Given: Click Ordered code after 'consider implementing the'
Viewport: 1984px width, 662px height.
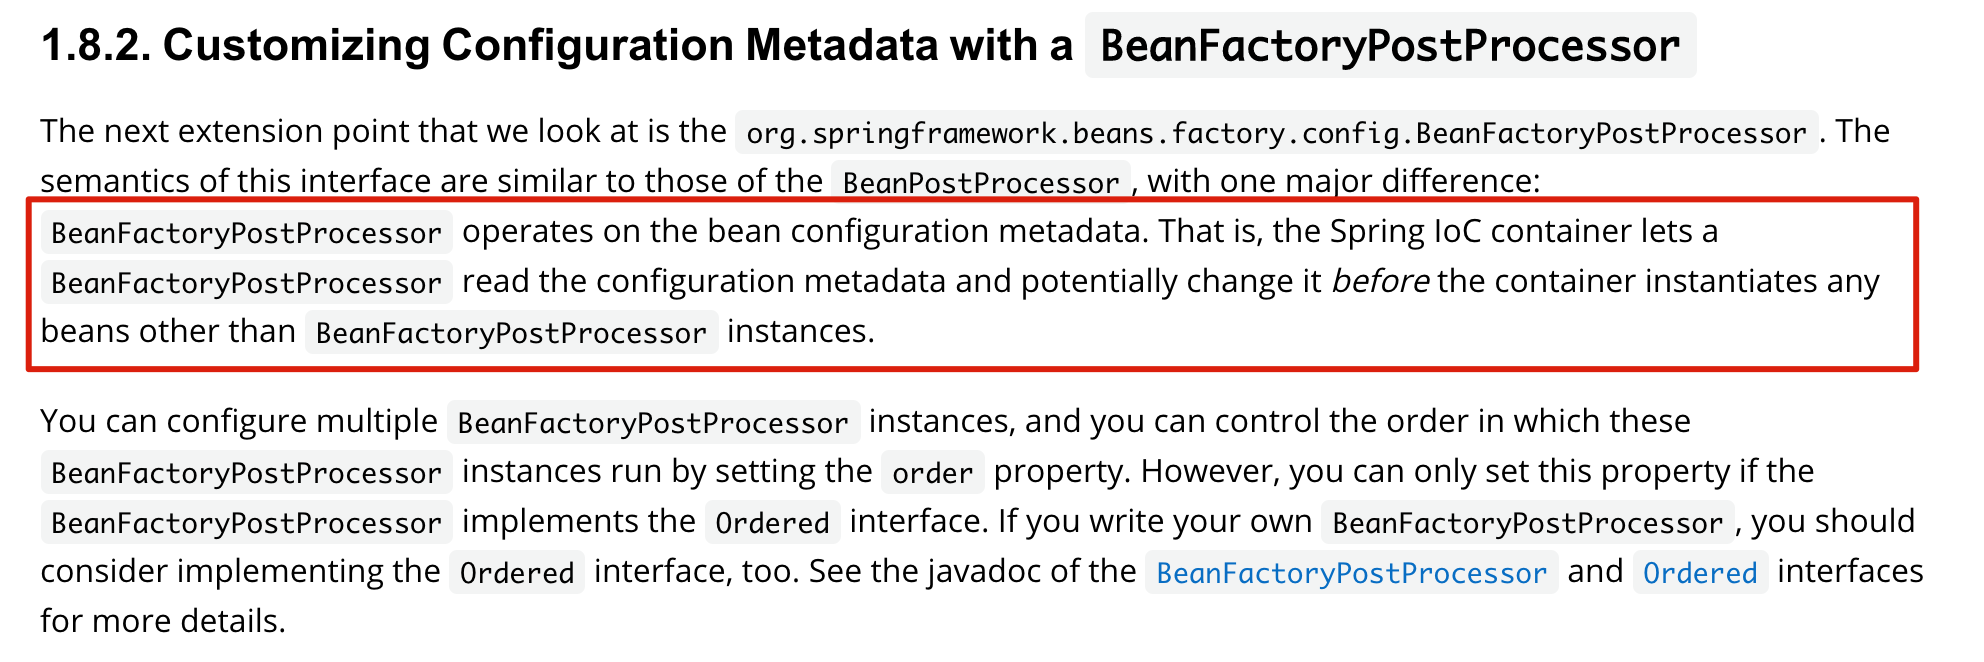Looking at the screenshot, I should (x=517, y=573).
